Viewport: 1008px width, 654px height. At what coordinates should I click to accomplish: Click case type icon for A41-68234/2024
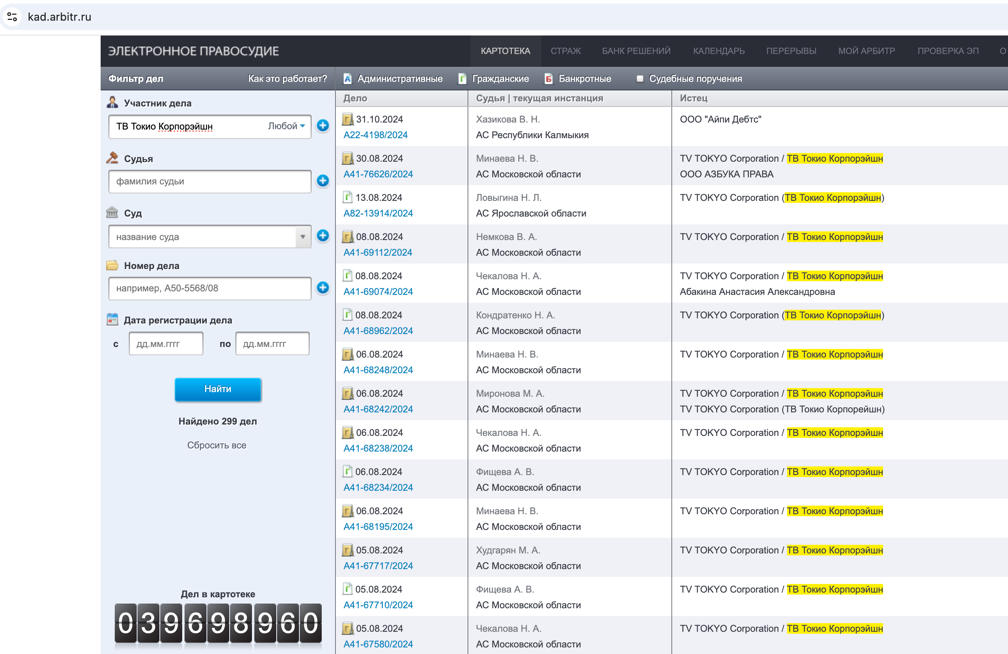click(348, 471)
